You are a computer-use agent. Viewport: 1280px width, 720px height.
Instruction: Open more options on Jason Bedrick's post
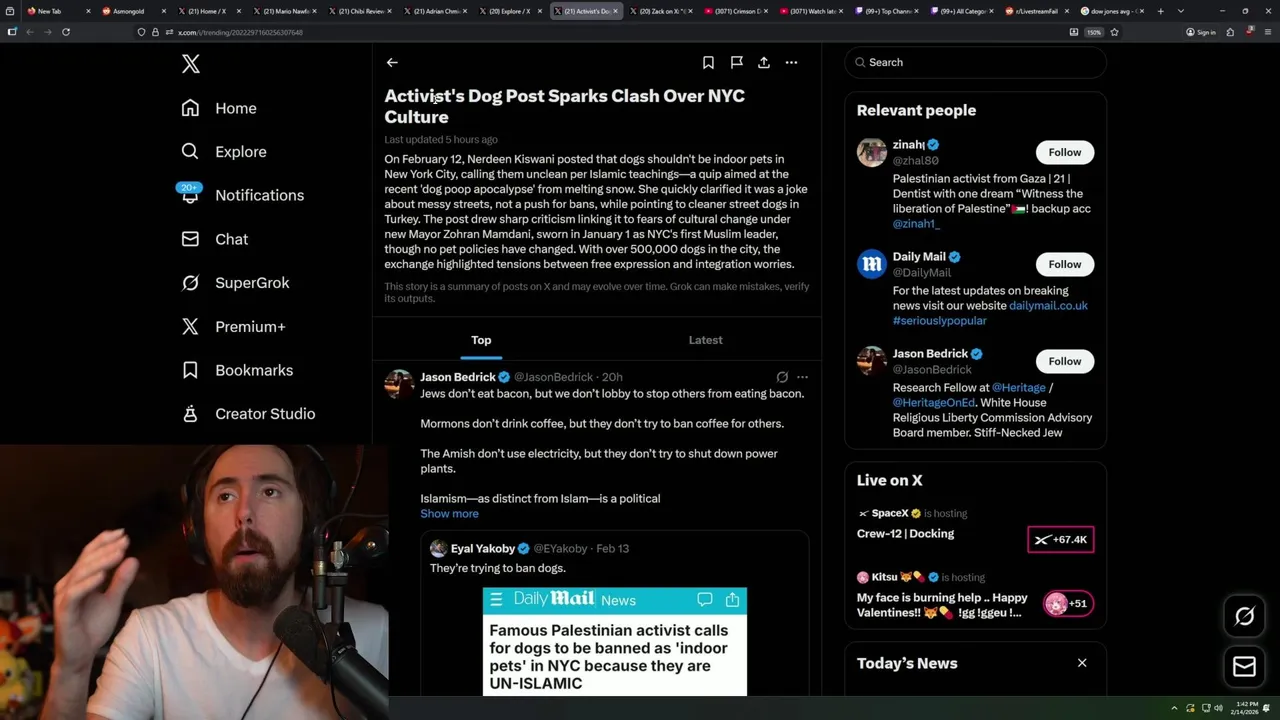802,377
